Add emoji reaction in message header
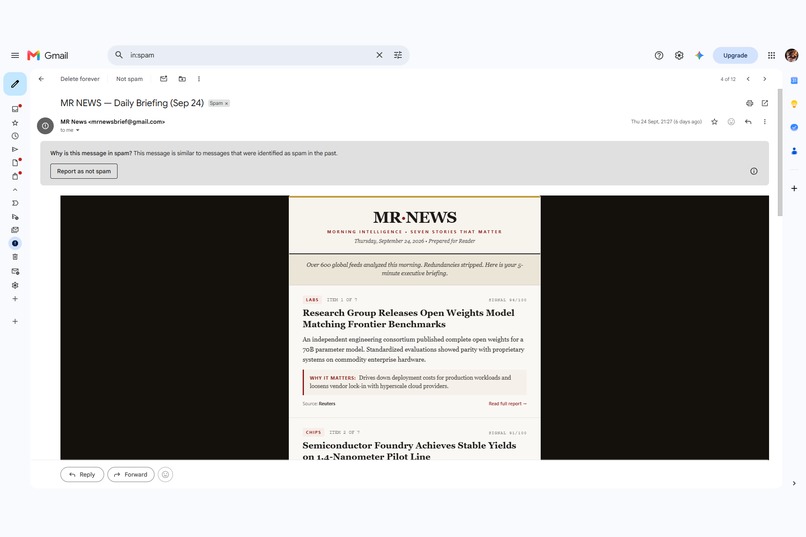The width and height of the screenshot is (806, 537). point(731,122)
